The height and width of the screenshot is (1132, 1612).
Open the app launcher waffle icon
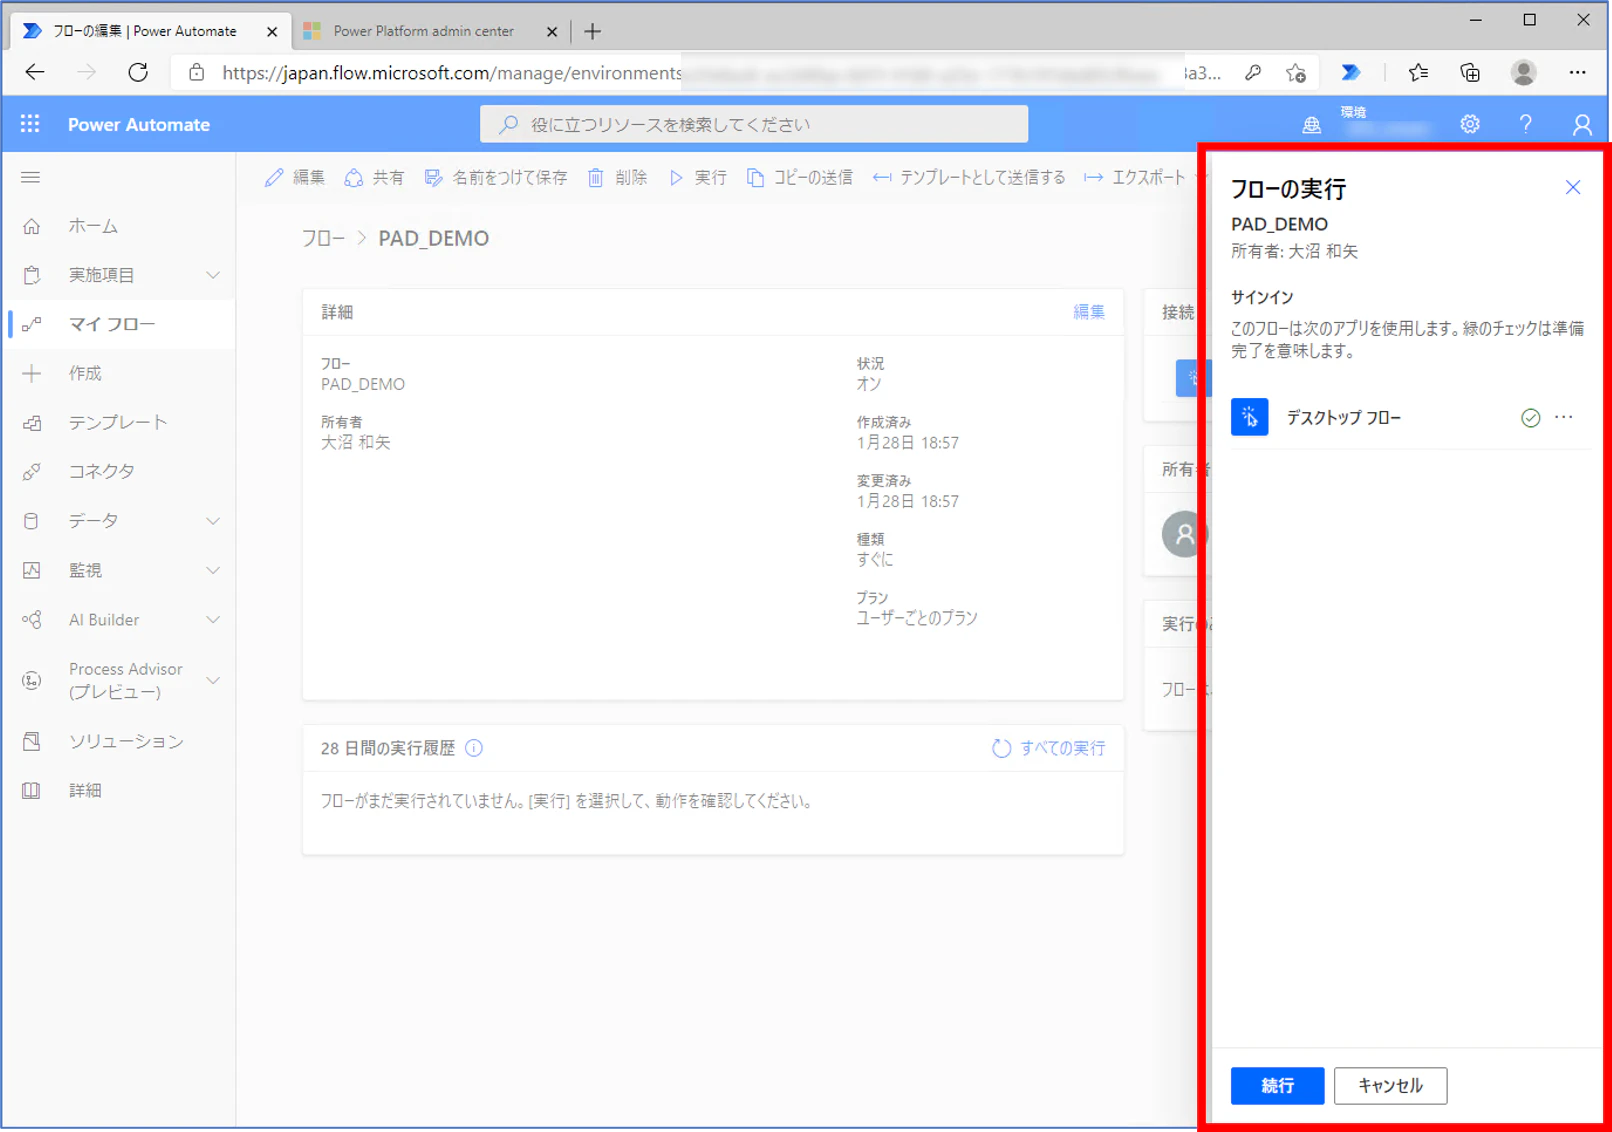coord(30,124)
